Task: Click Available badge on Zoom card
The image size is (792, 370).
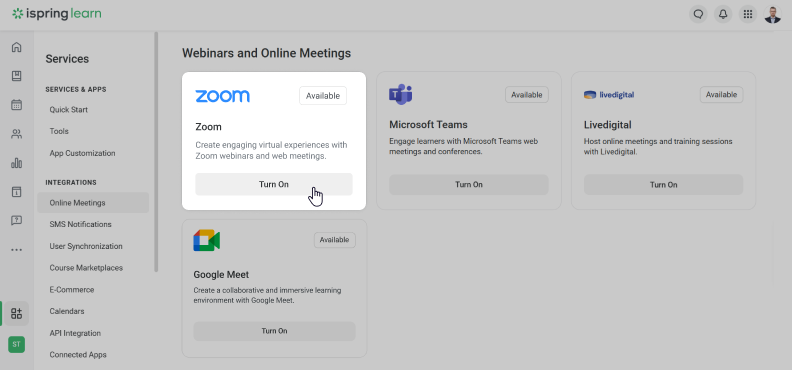Action: coord(323,96)
